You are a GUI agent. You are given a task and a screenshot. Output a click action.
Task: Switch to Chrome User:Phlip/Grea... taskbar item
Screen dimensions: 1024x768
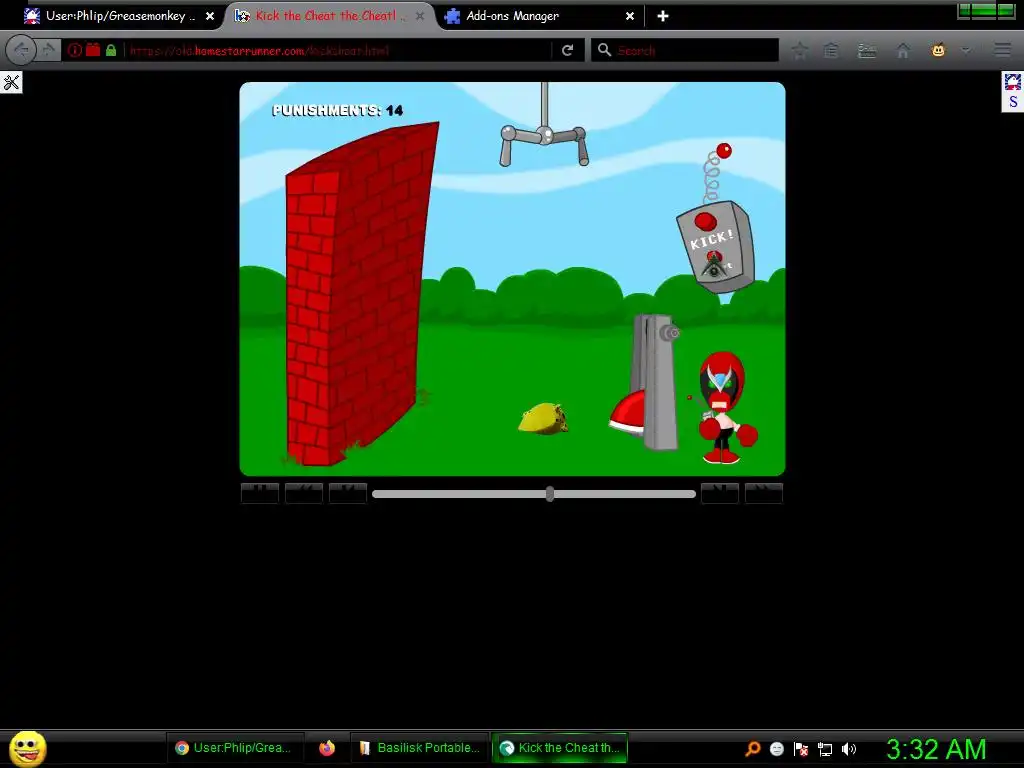pyautogui.click(x=234, y=748)
